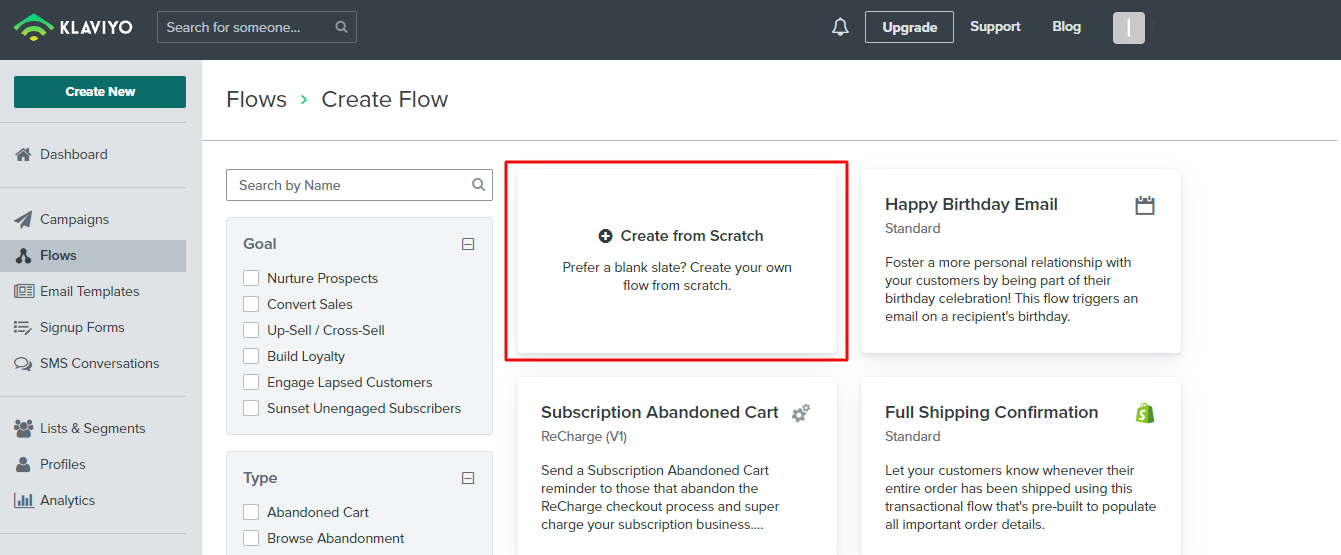Go to Email Templates in sidebar

pyautogui.click(x=89, y=291)
